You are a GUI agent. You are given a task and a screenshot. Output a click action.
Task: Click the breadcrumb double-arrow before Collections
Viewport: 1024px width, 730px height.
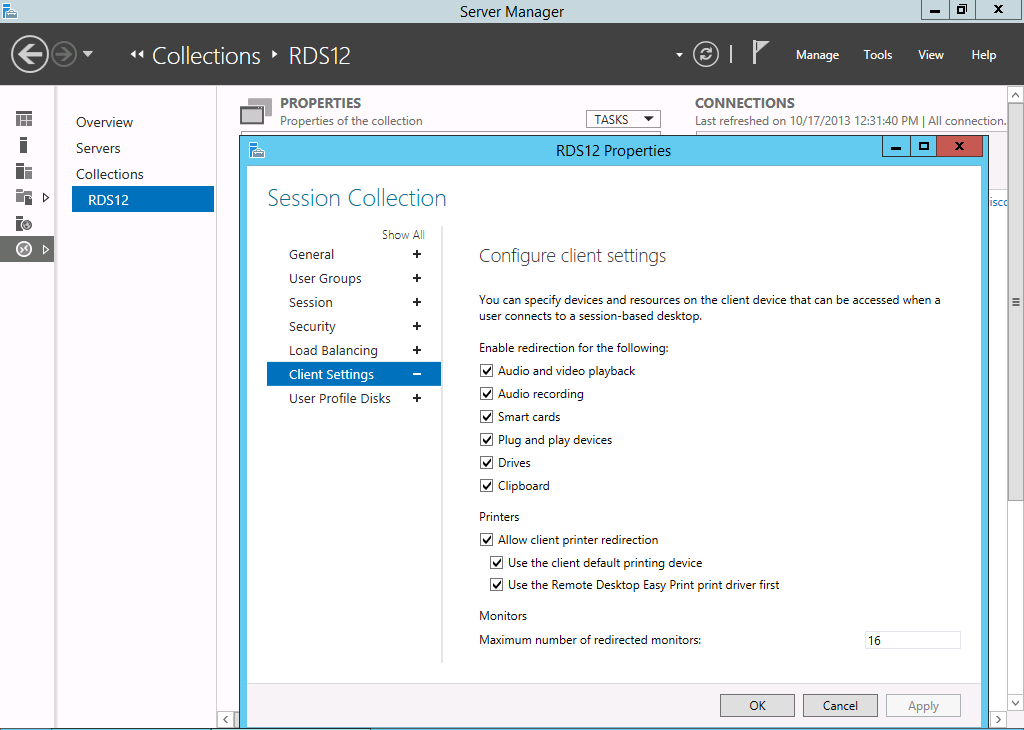(x=136, y=55)
